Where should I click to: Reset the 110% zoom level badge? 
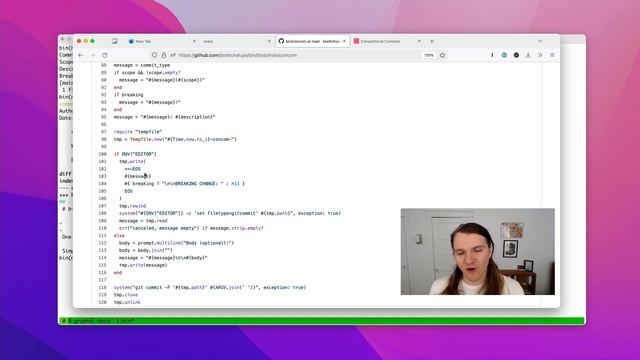(x=429, y=55)
